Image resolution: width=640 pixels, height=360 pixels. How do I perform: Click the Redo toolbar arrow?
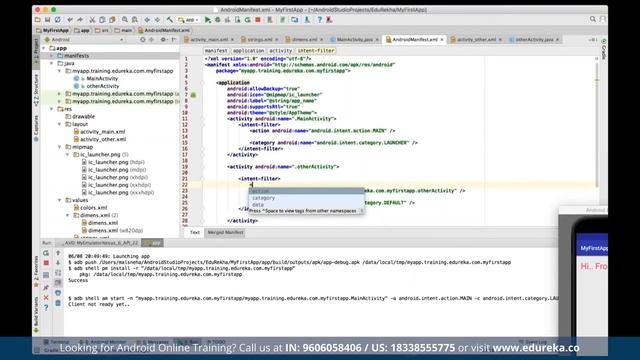pyautogui.click(x=80, y=20)
